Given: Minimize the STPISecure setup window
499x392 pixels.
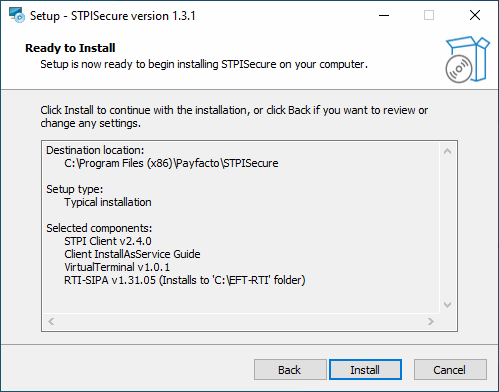Looking at the screenshot, I should coord(384,15).
